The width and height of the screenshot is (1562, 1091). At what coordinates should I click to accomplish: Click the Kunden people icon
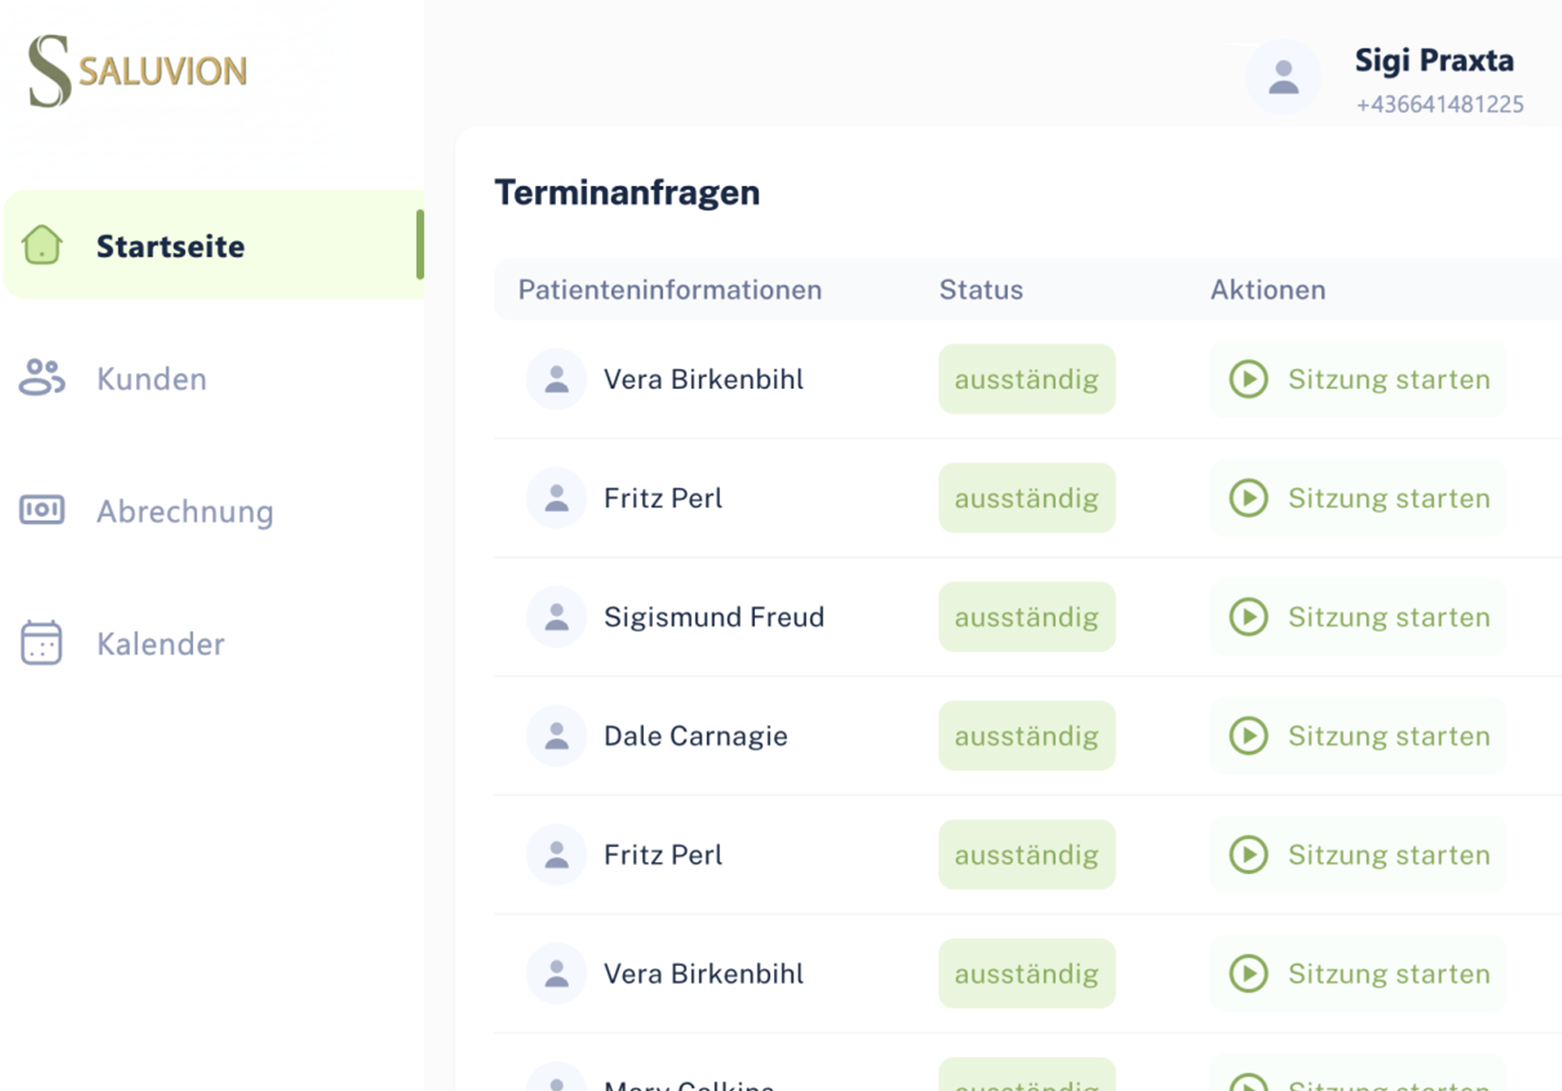point(42,378)
